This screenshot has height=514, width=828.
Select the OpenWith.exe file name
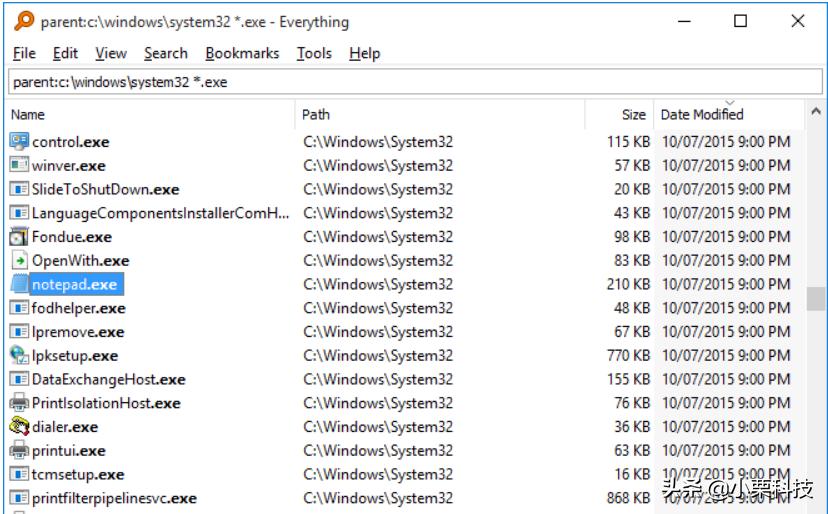tap(81, 261)
